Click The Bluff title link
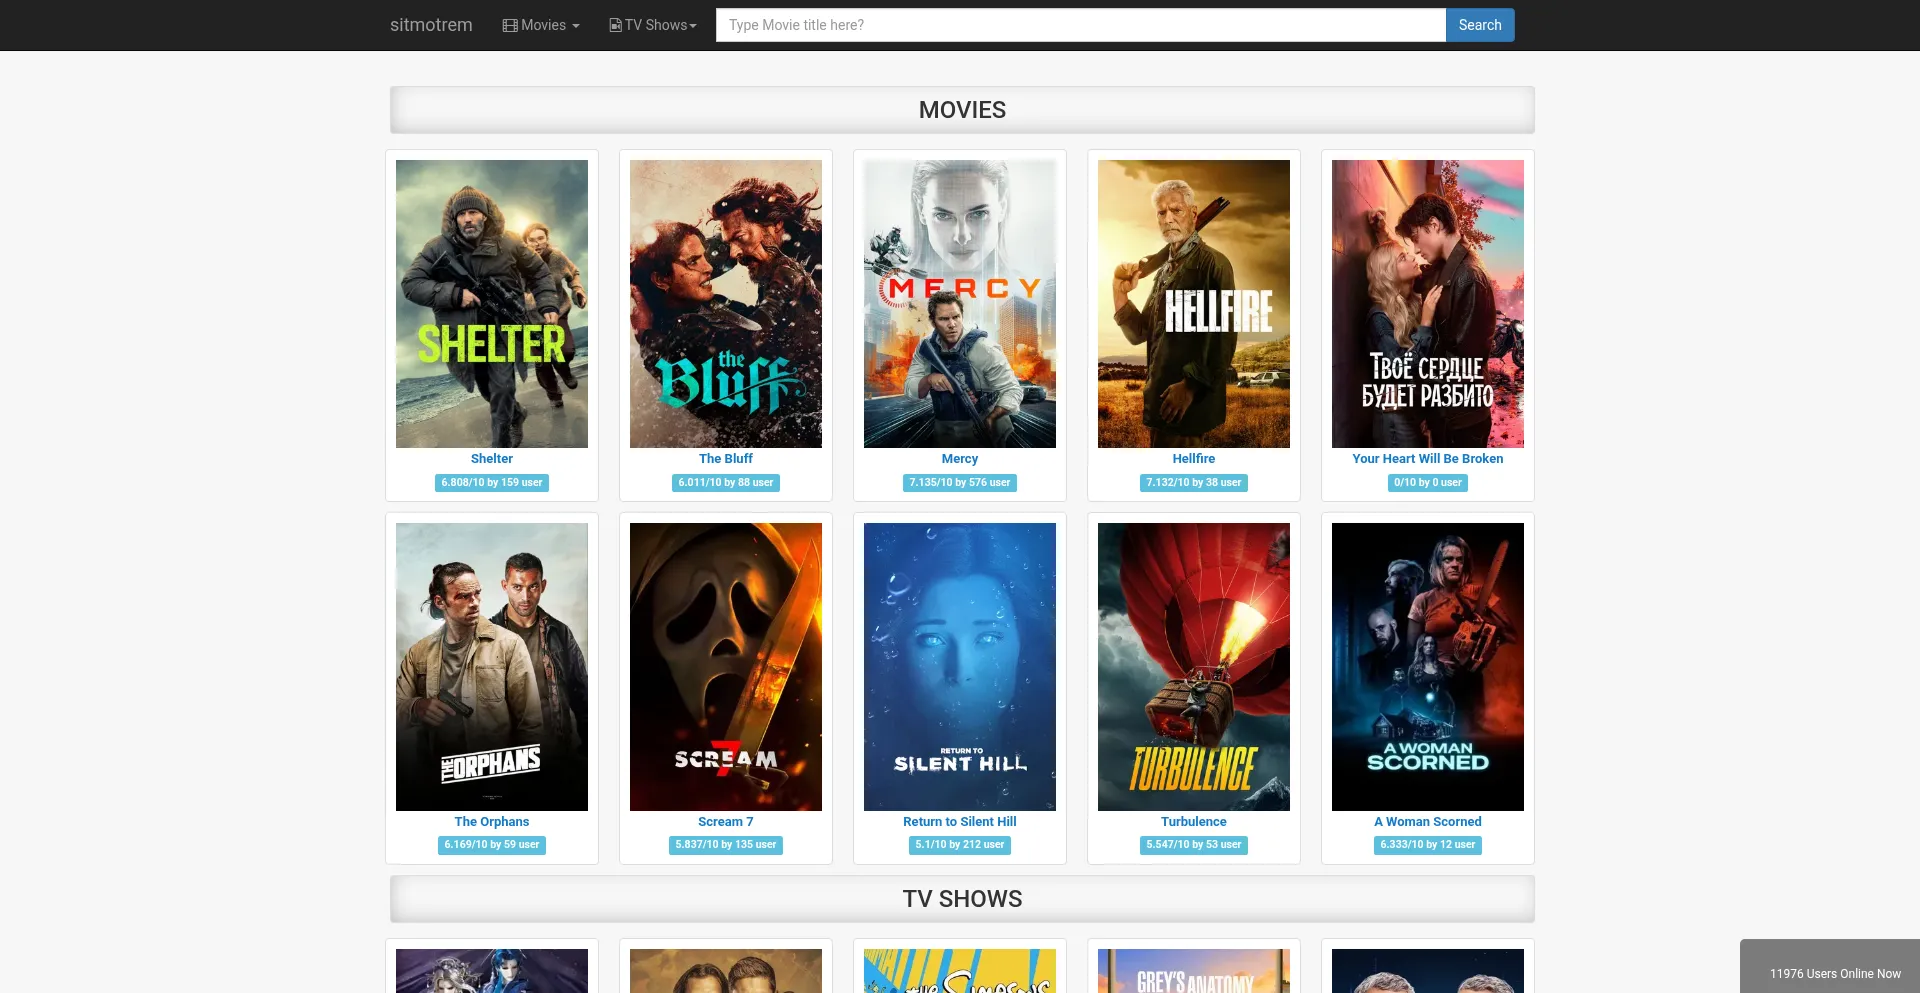Viewport: 1920px width, 993px height. tap(726, 459)
